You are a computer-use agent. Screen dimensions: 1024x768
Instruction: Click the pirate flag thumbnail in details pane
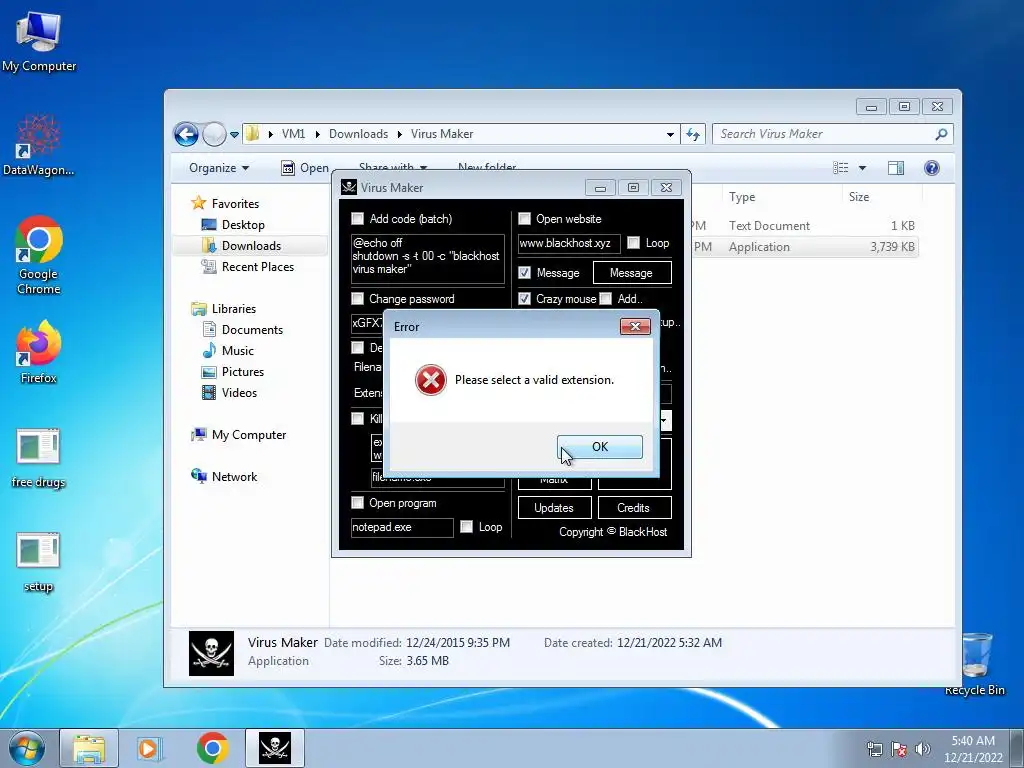pos(212,653)
